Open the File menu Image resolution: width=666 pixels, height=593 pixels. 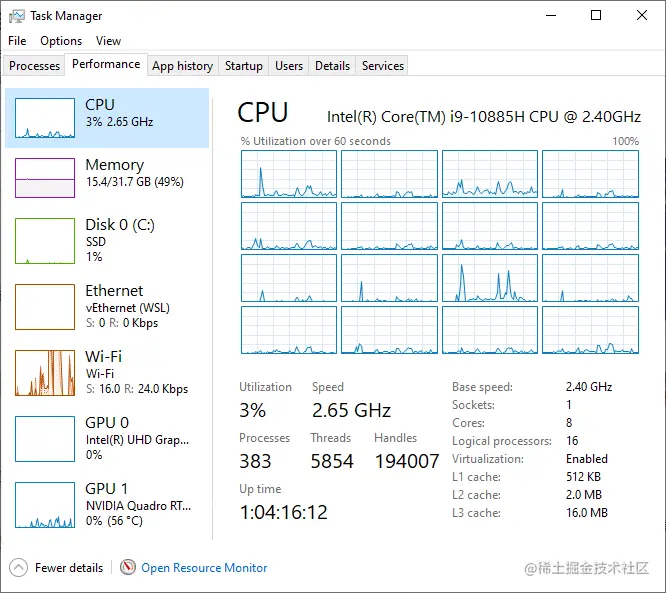coord(17,41)
